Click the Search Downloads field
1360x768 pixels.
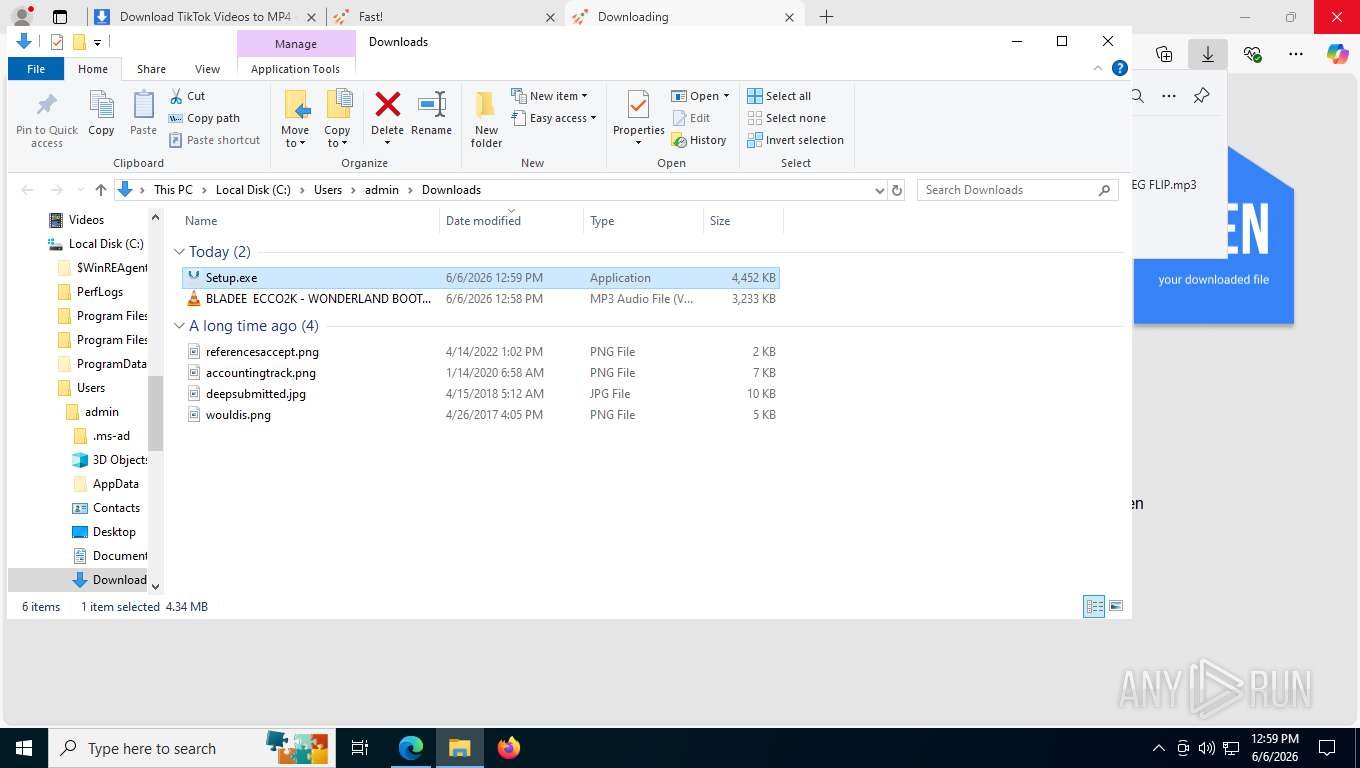[1017, 190]
